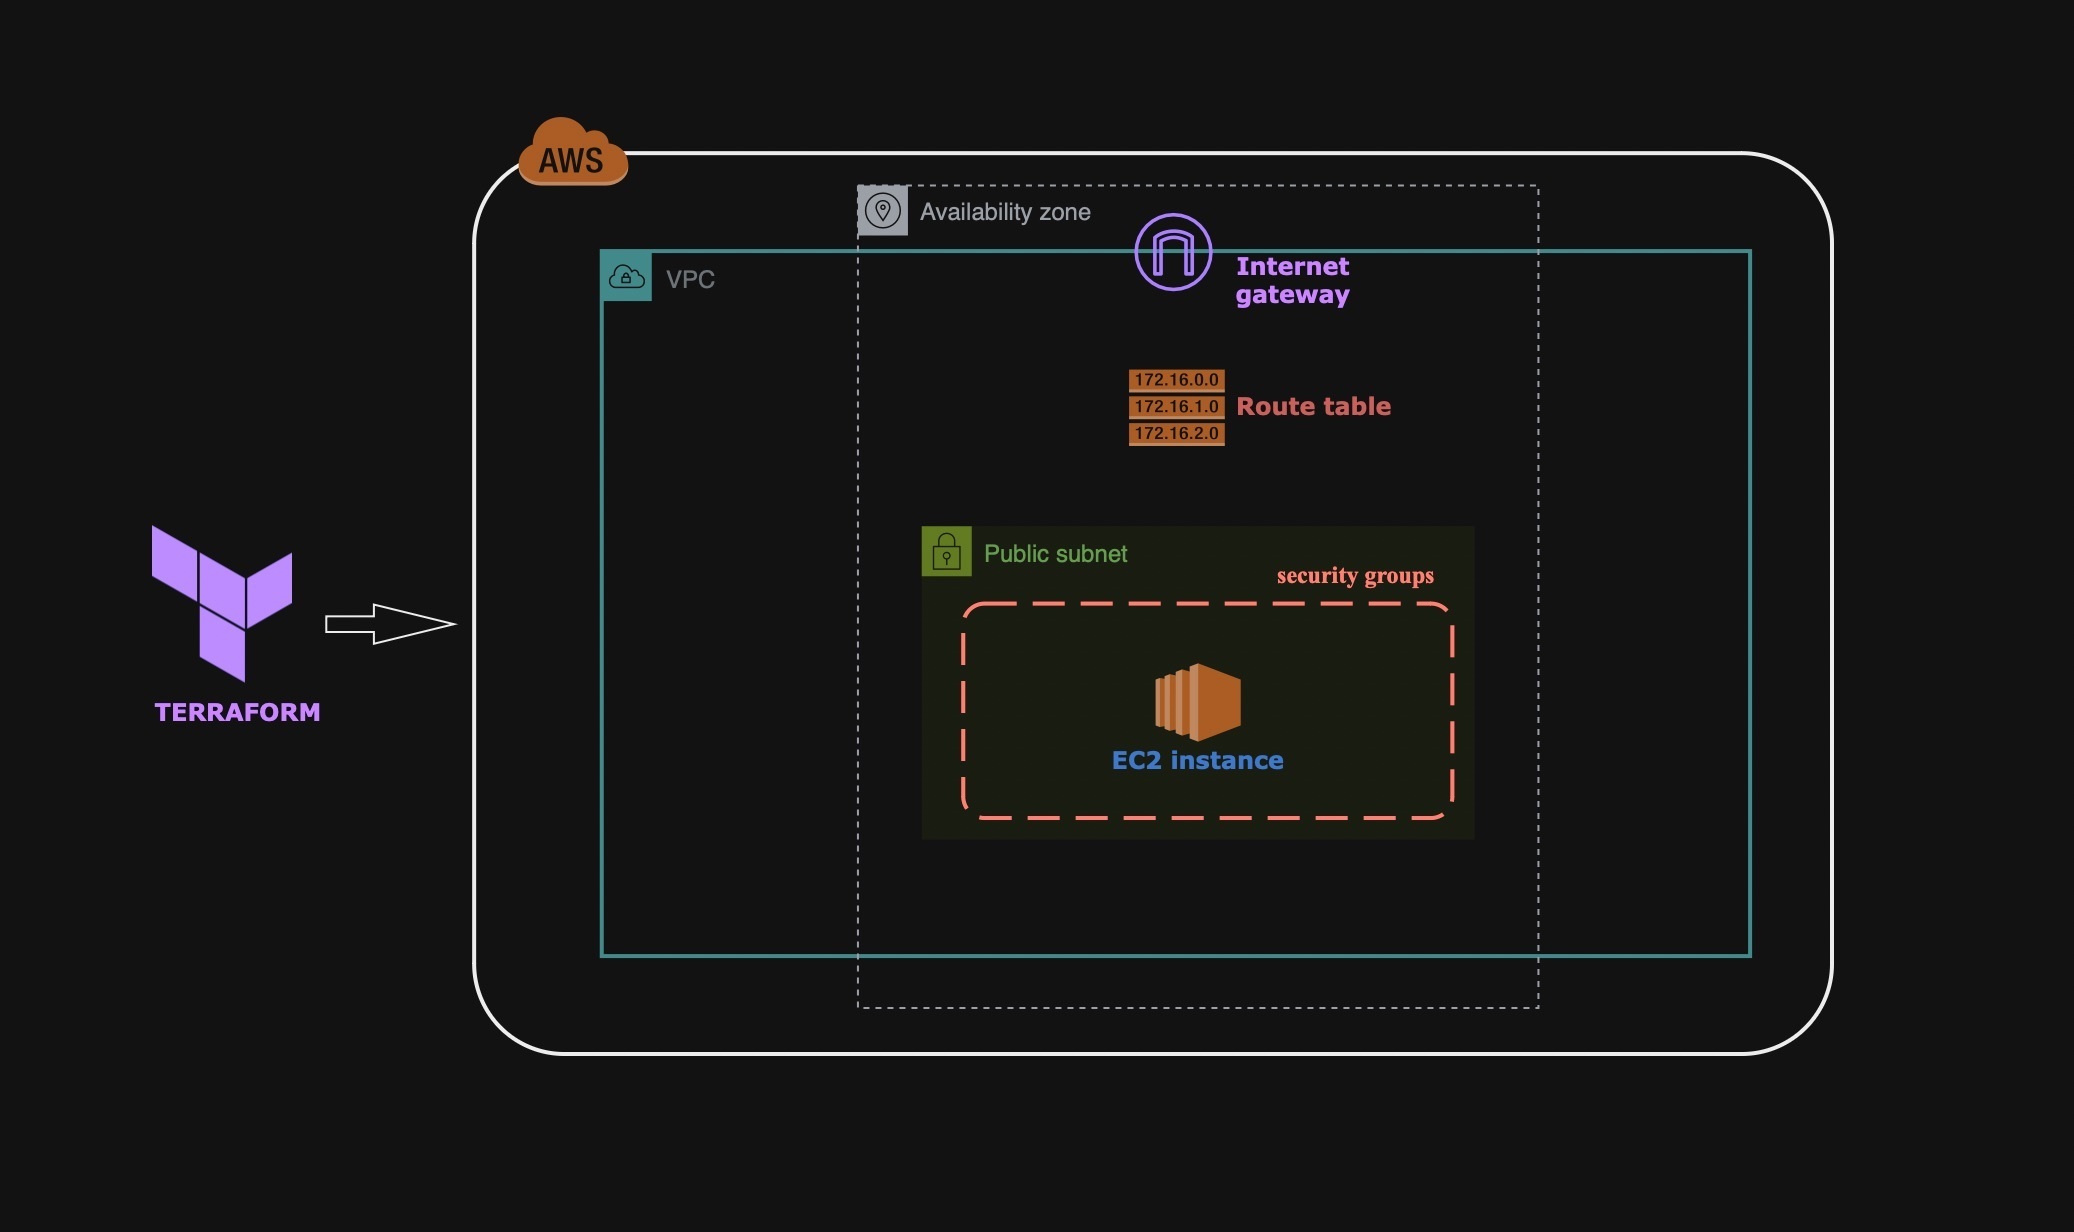Open the Internet gateway label
2074x1232 pixels.
pos(1292,281)
